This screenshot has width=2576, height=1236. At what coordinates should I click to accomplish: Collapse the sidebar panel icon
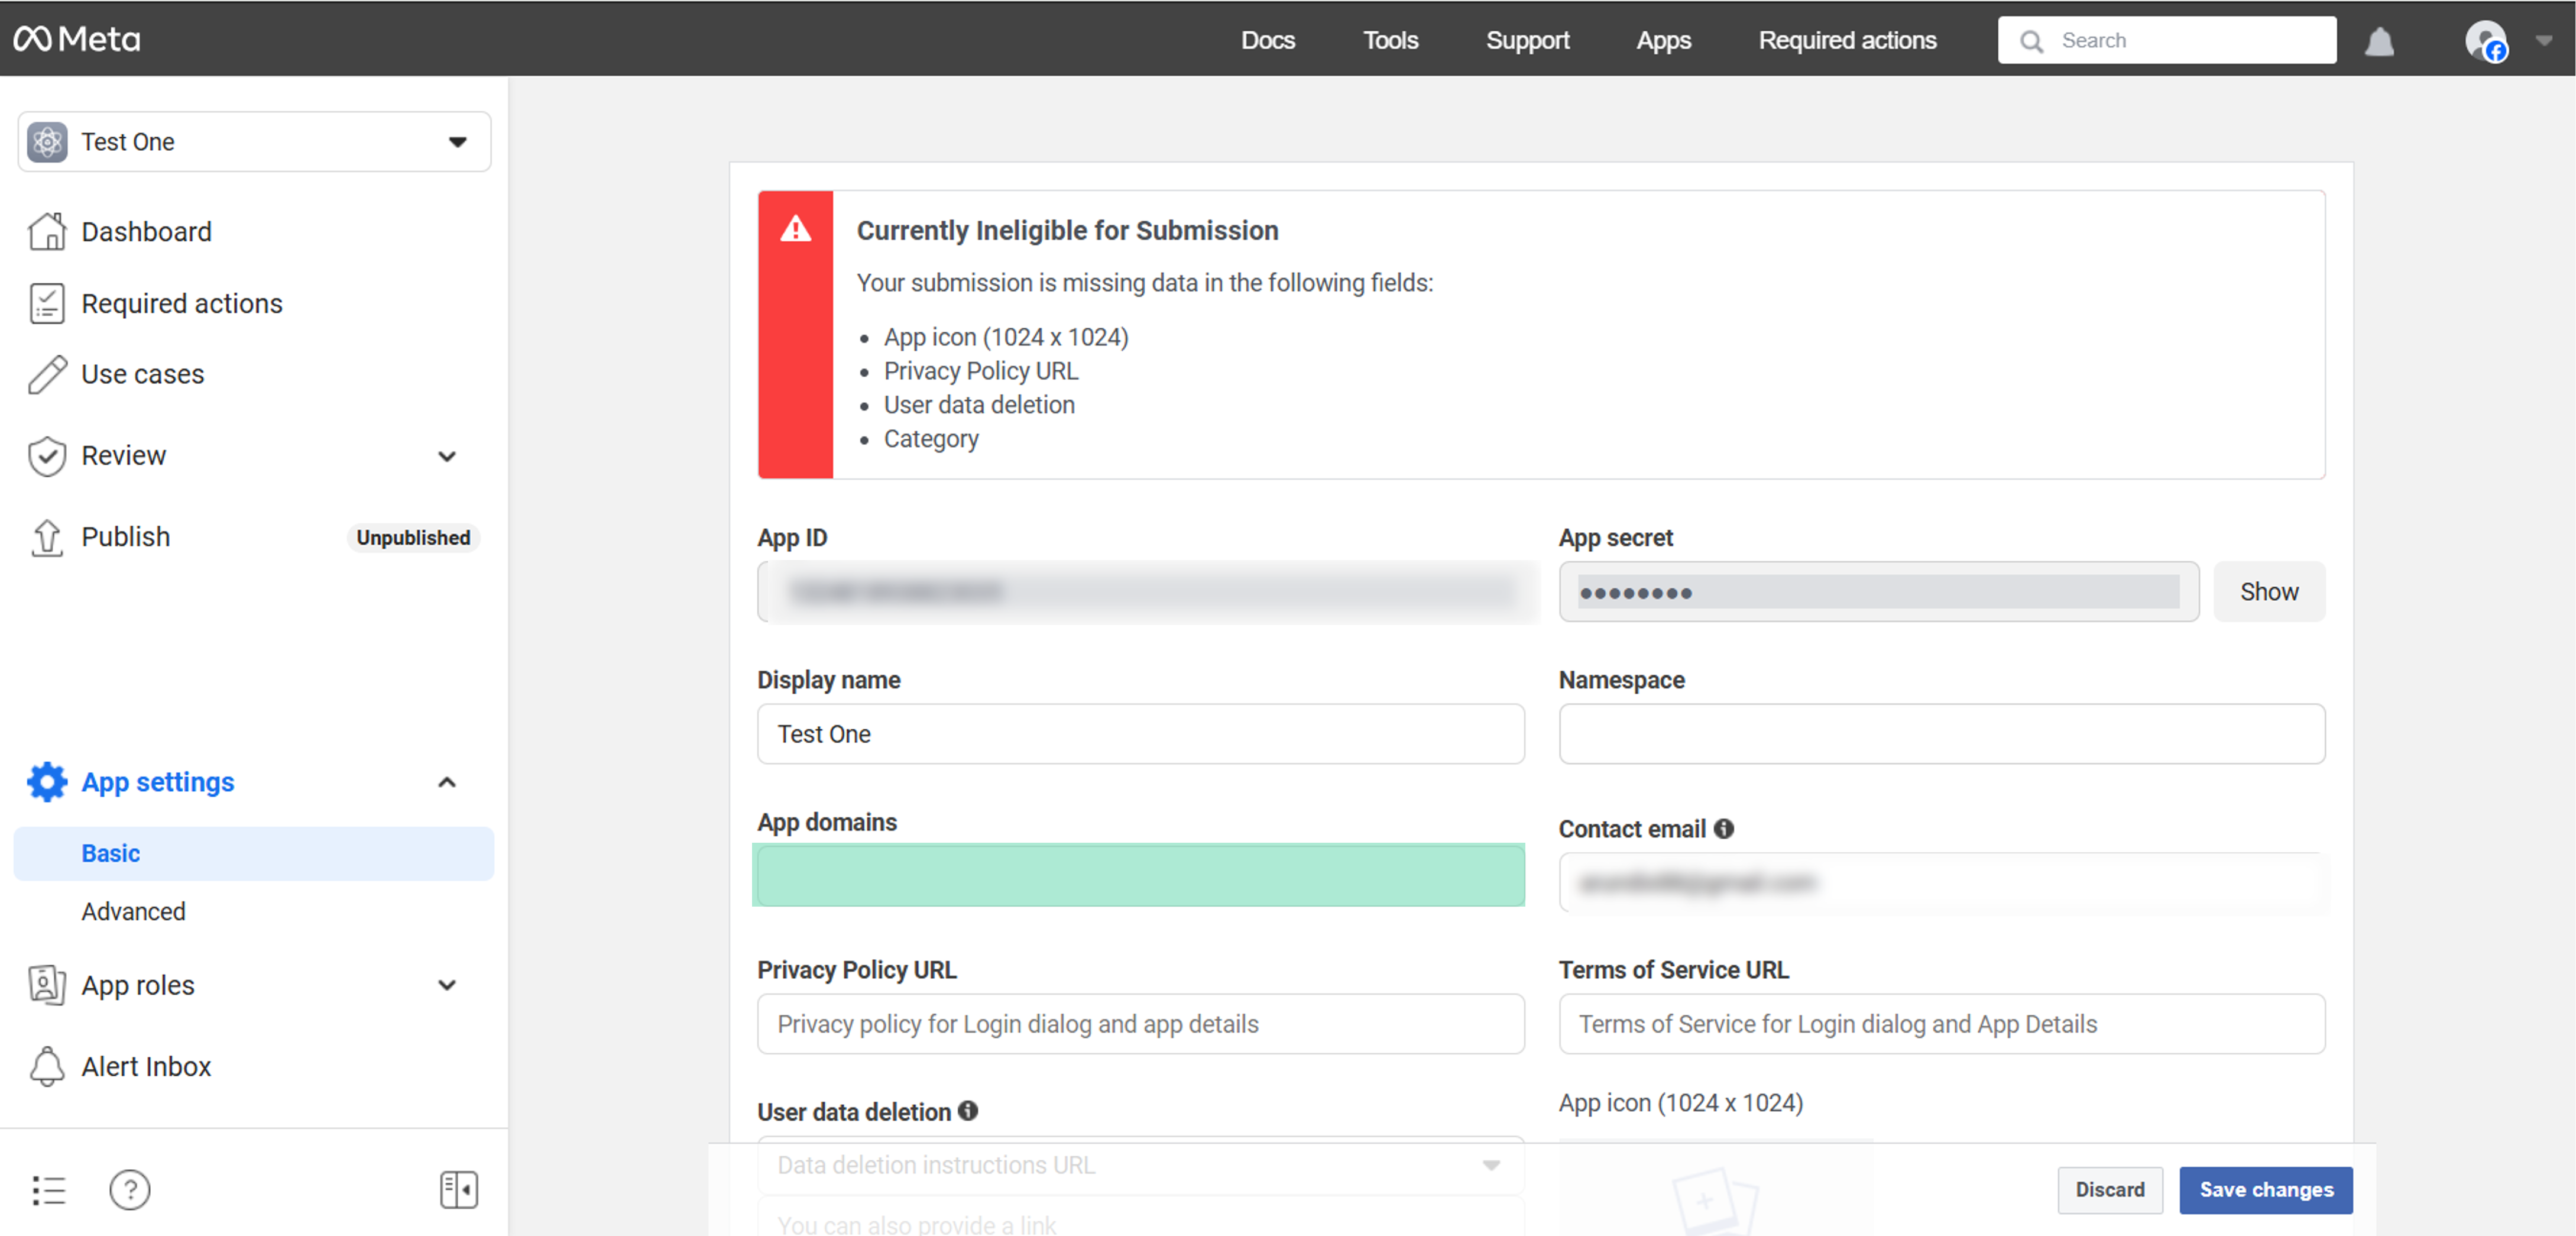pos(459,1190)
